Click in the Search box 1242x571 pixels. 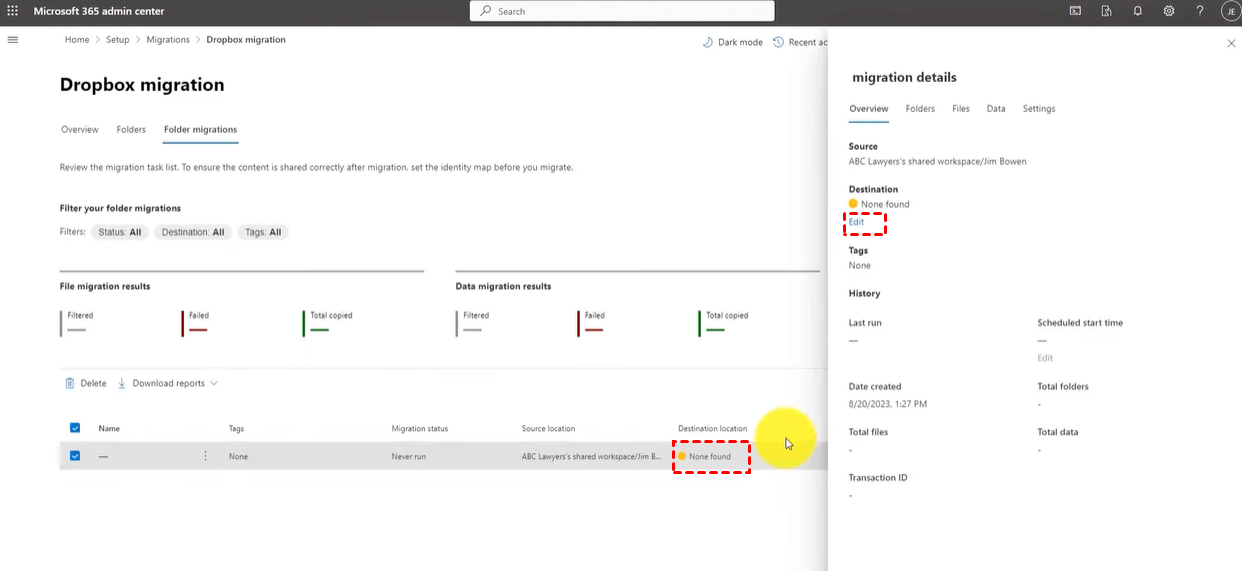622,11
